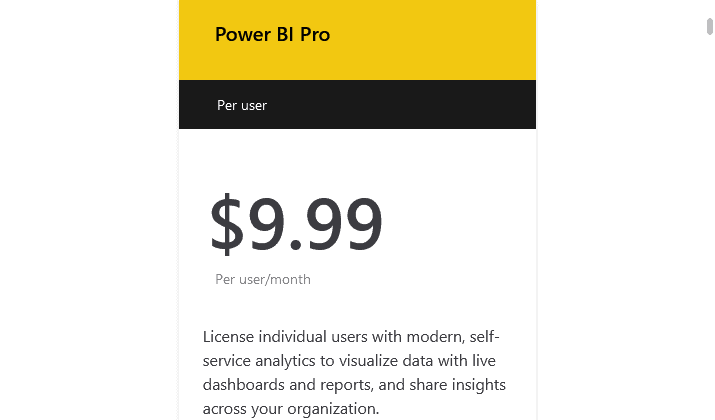
Task: Click the yellow banner right of the title
Action: pyautogui.click(x=433, y=40)
